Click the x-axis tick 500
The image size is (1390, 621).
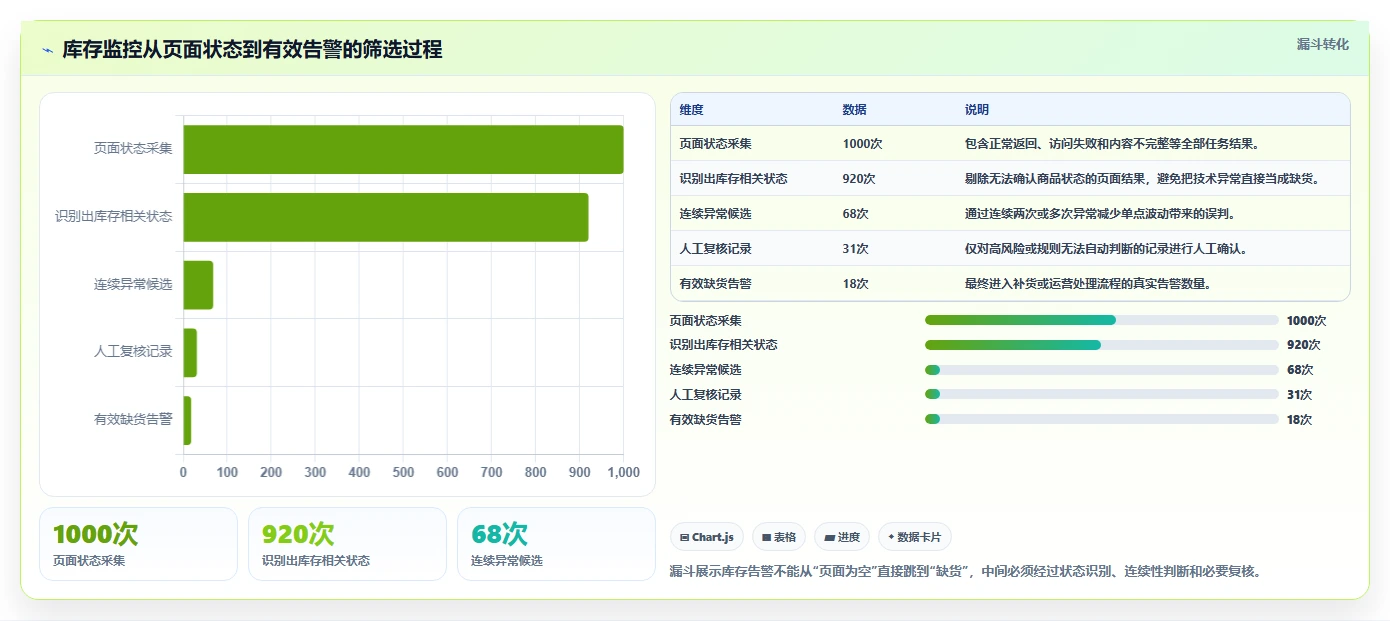coord(403,473)
